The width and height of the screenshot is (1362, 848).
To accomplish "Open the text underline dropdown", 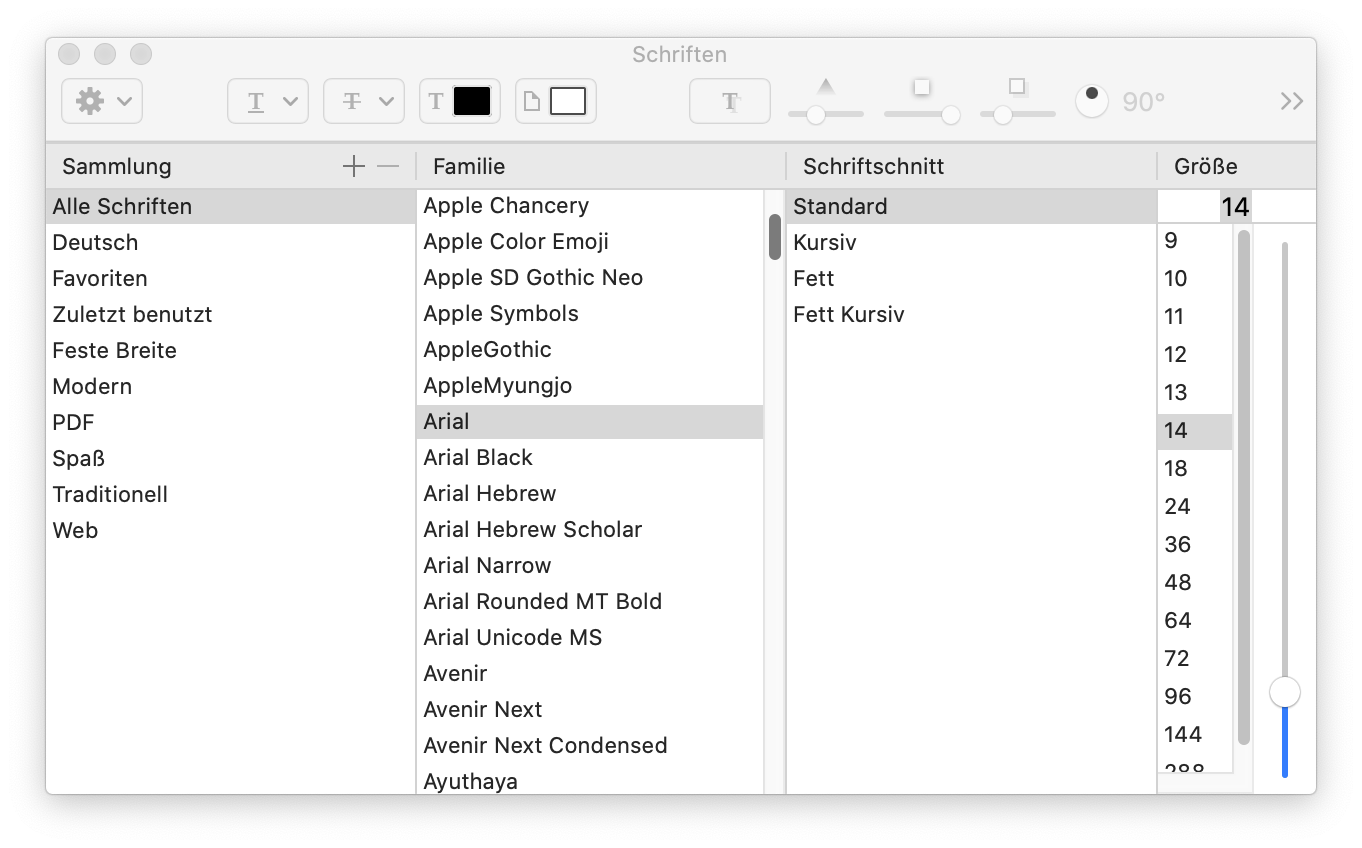I will click(268, 101).
